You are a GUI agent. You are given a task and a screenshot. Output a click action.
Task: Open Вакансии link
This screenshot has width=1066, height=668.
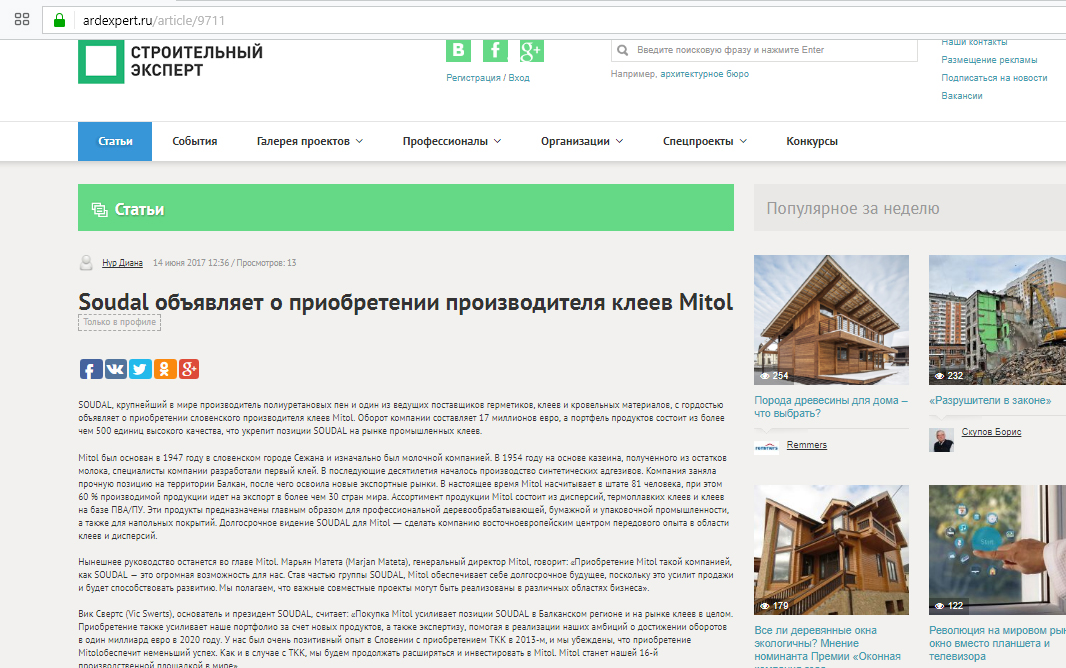tap(961, 96)
